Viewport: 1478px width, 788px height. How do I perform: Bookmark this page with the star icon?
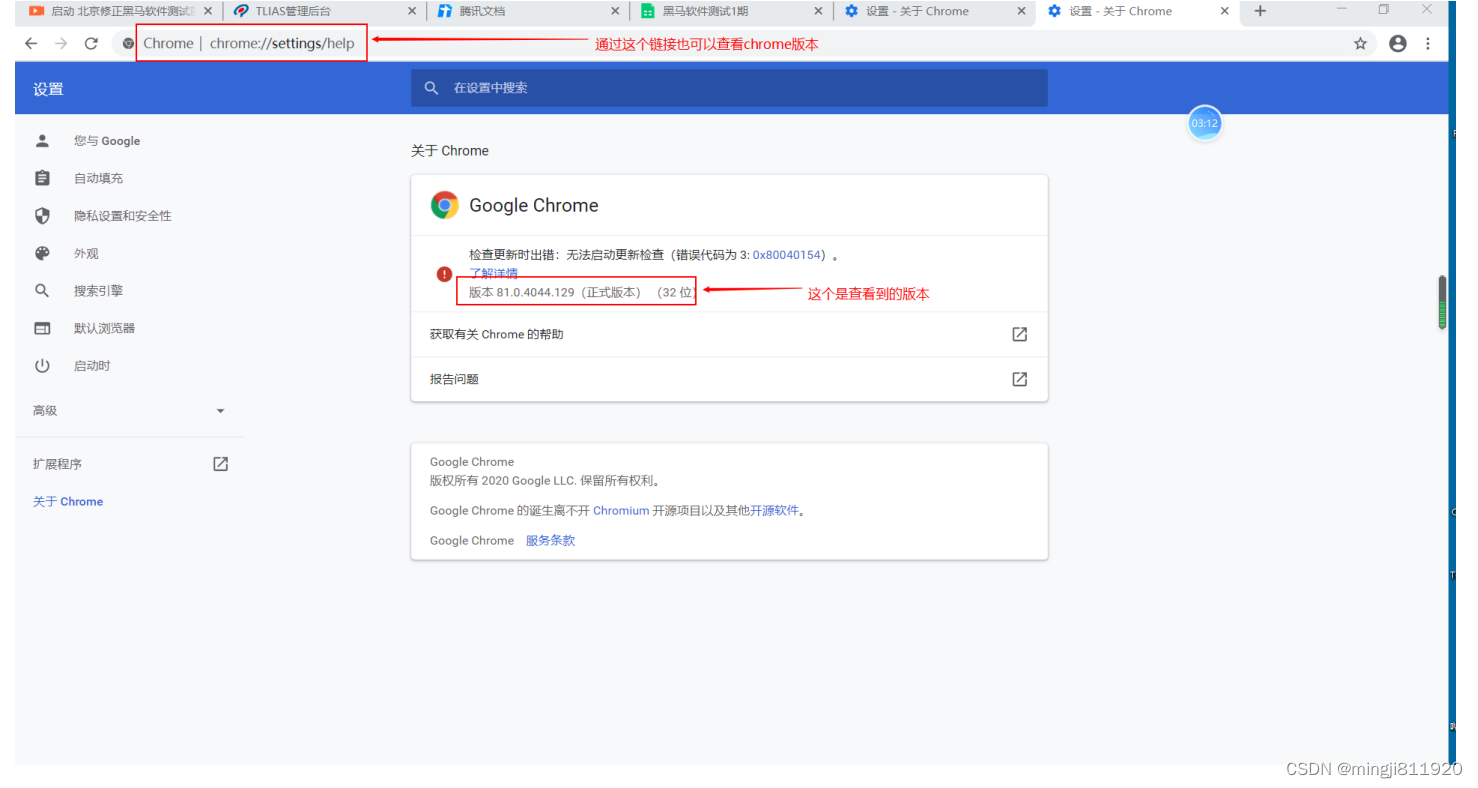(x=1360, y=43)
